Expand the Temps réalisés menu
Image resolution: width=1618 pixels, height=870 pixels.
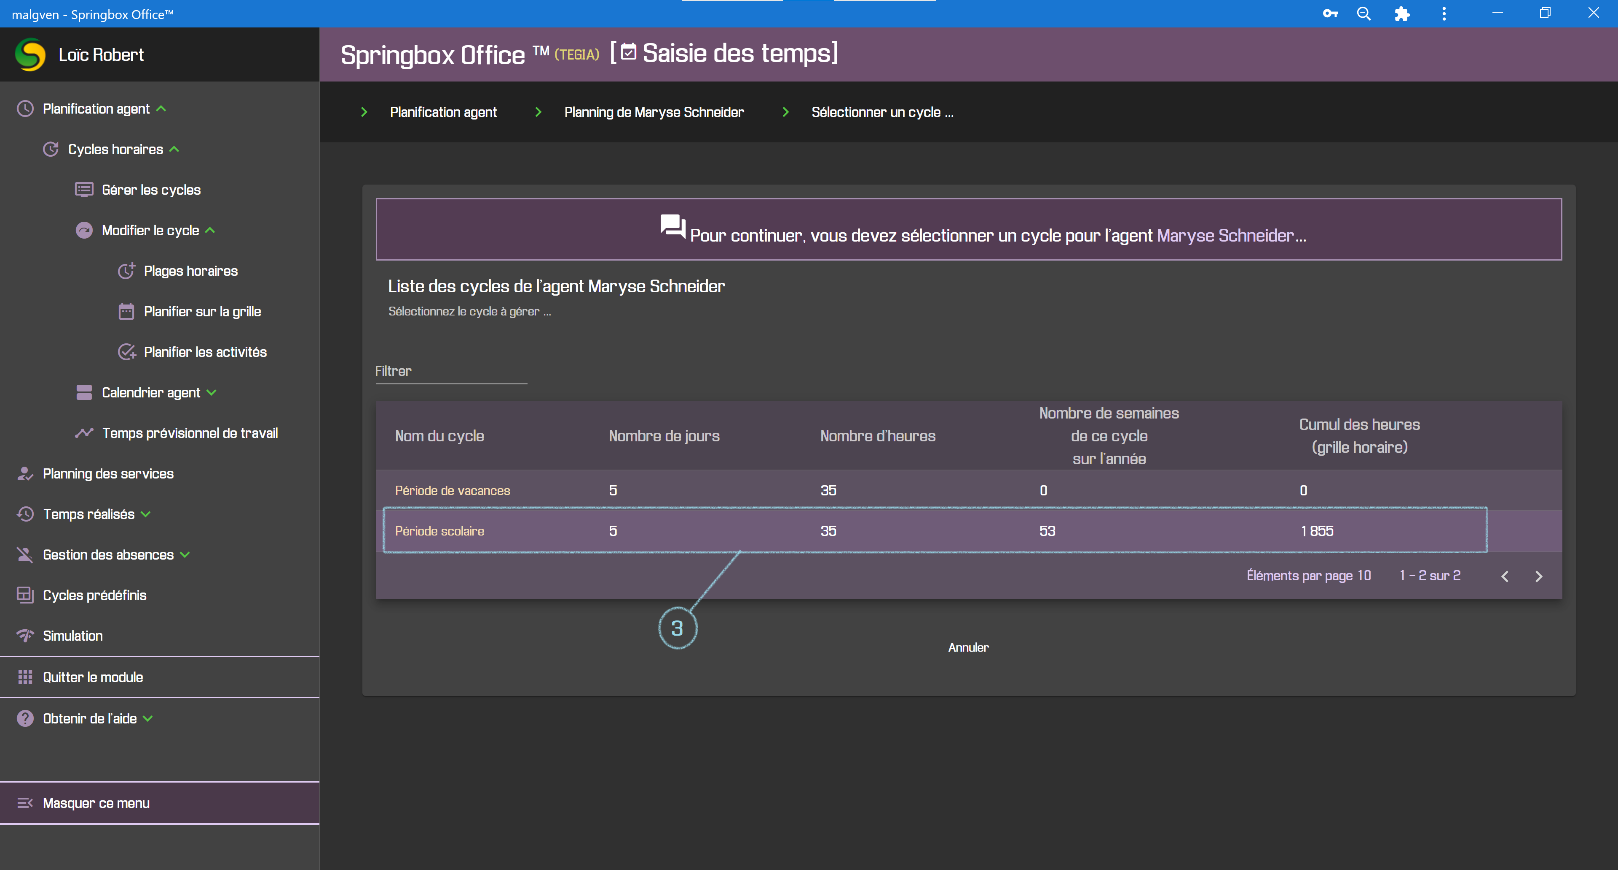(146, 514)
